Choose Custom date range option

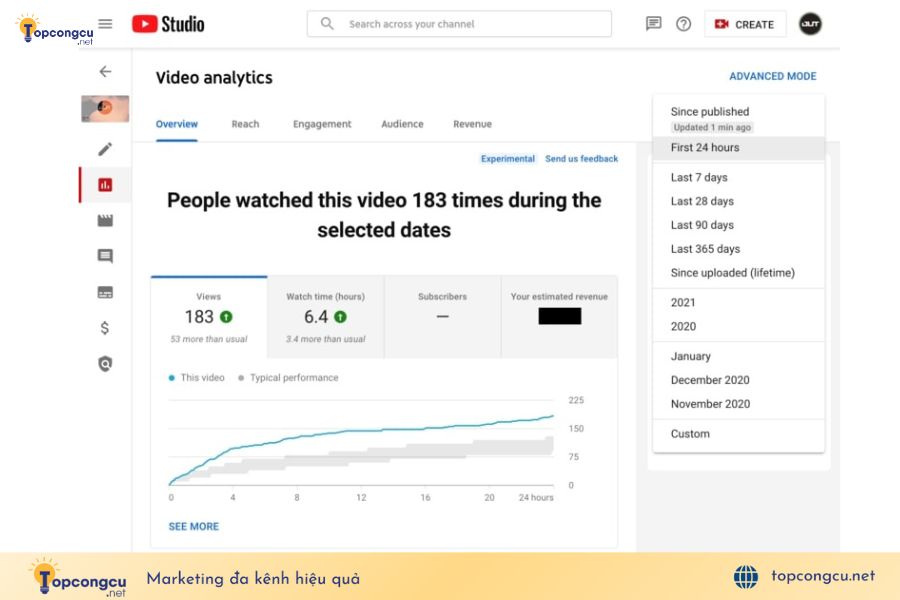point(739,434)
